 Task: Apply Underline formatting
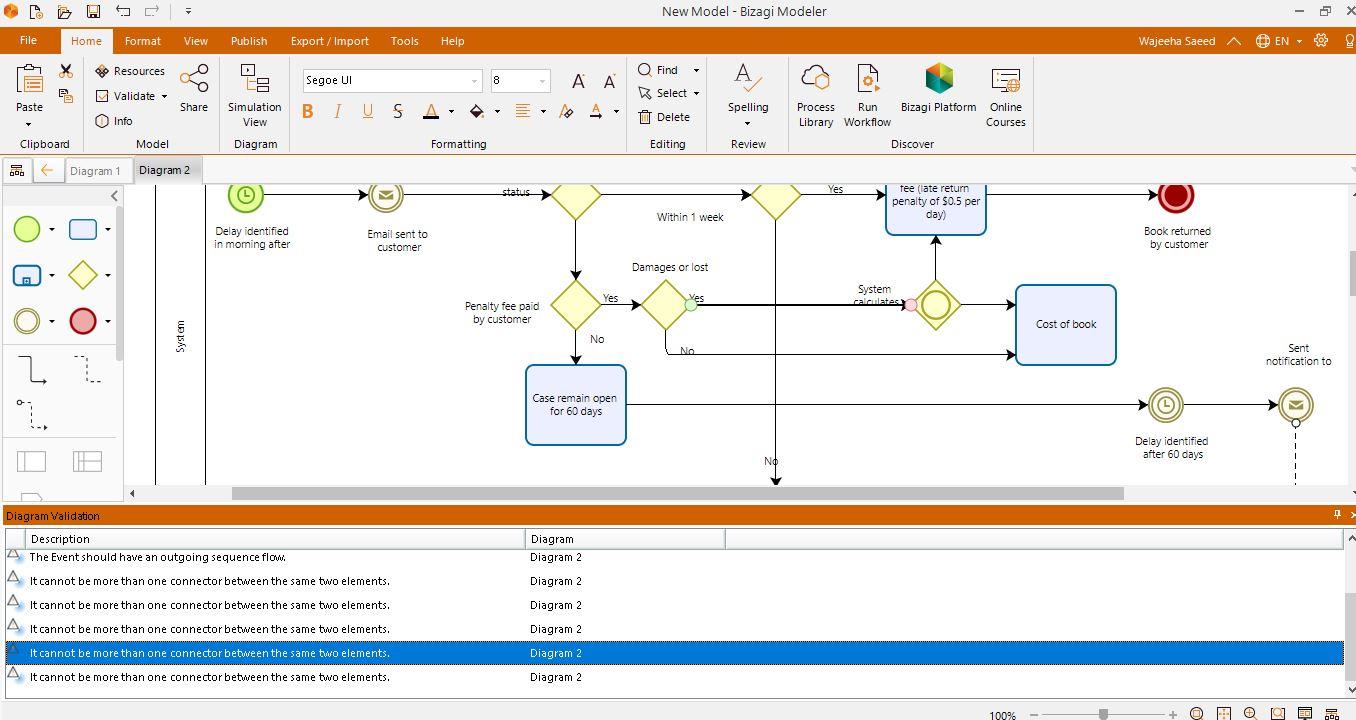click(367, 111)
